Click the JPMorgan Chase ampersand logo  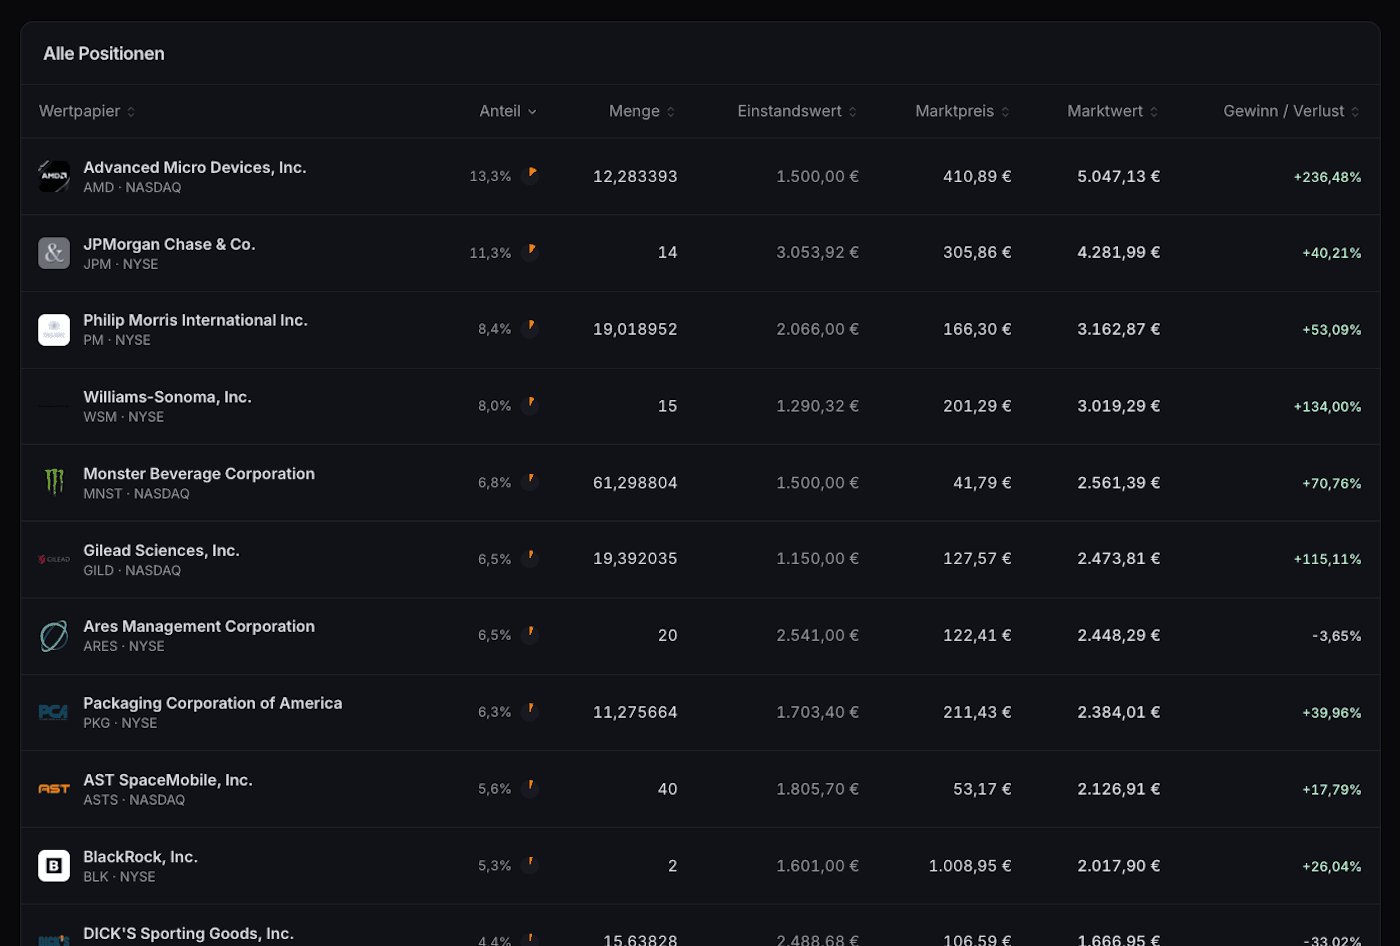54,253
